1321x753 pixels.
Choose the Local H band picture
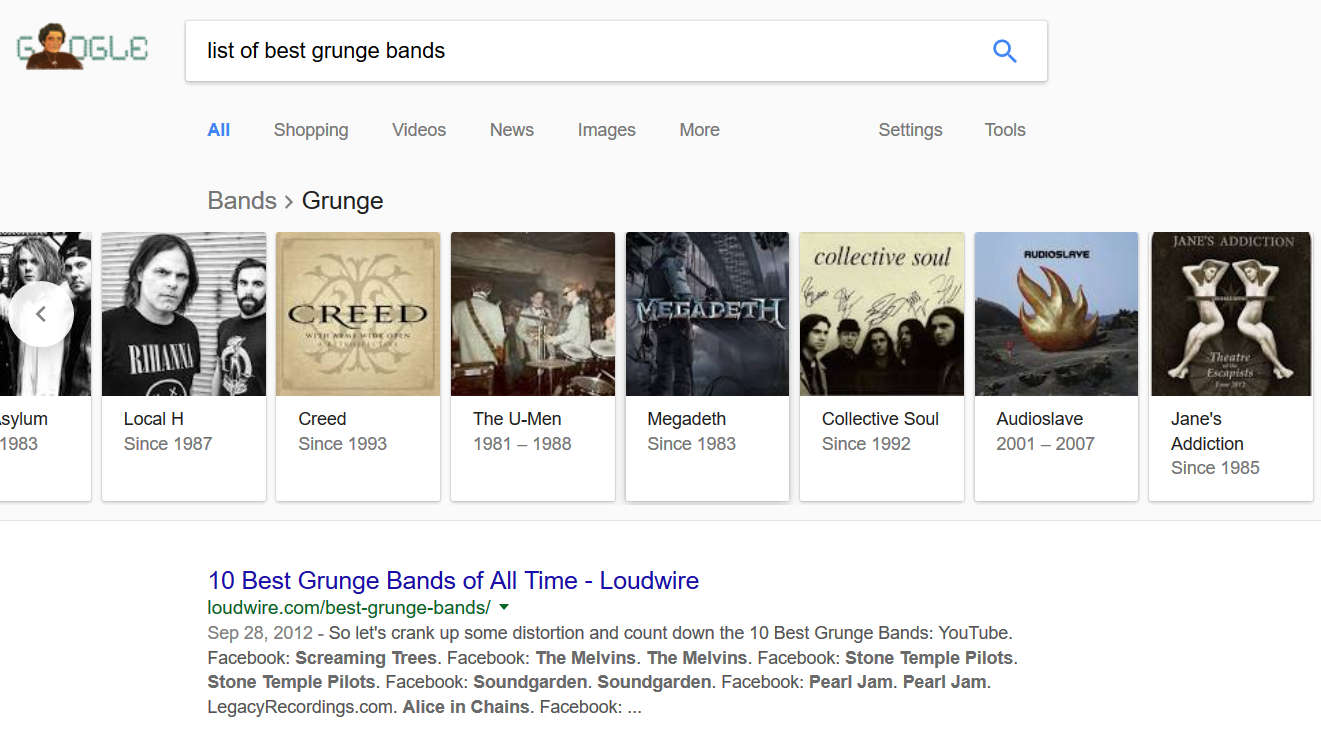184,314
